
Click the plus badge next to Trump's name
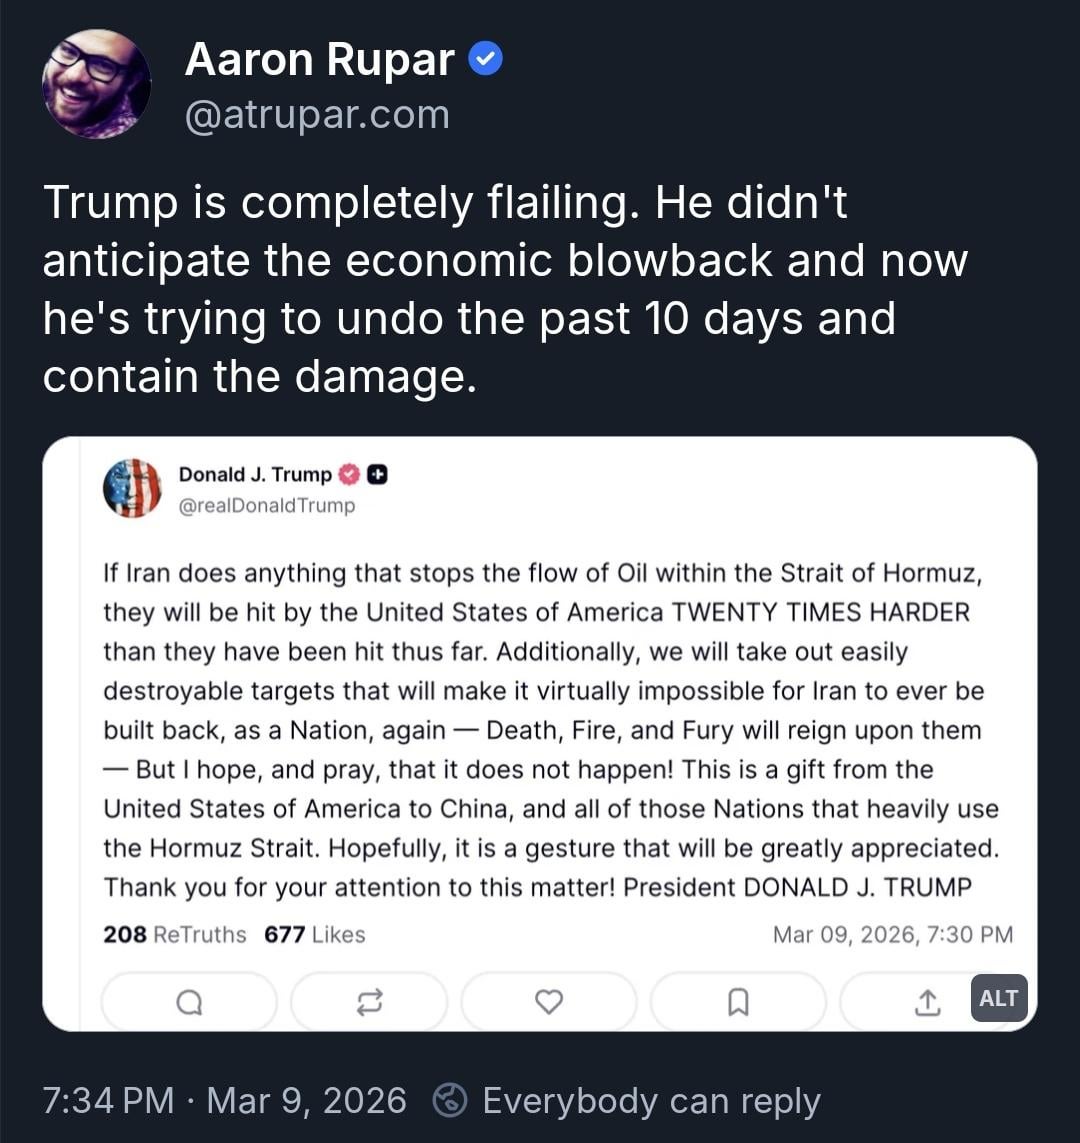378,475
